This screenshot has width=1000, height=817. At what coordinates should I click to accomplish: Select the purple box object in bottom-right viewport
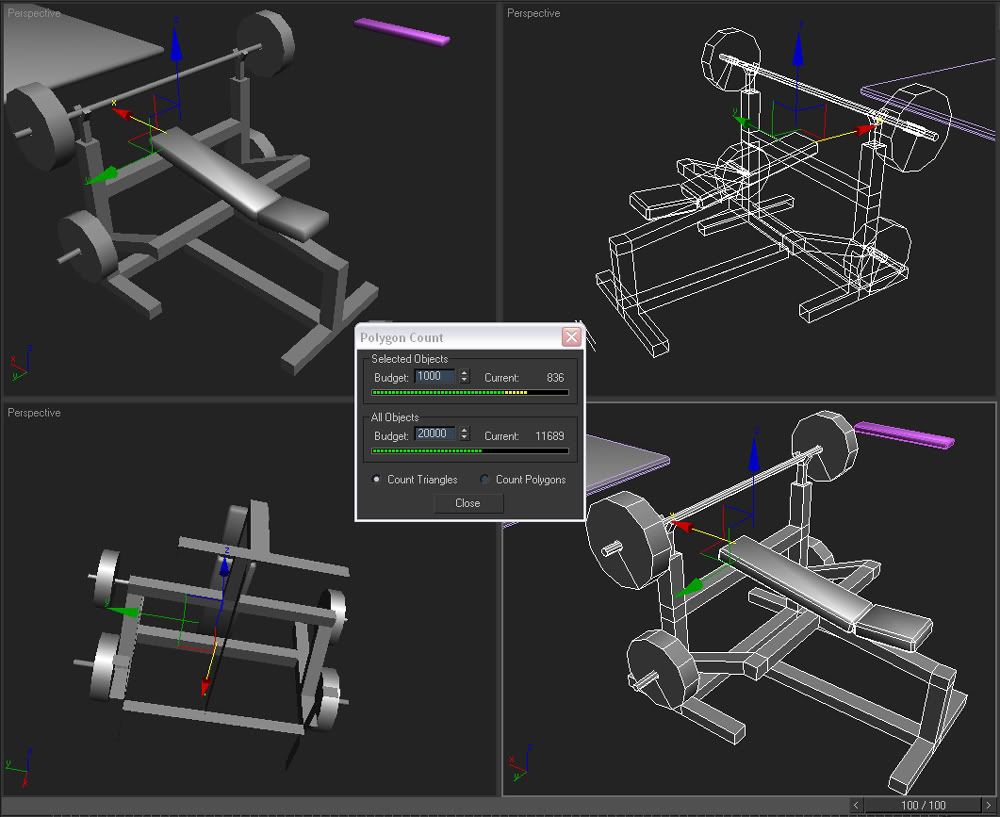coord(904,435)
